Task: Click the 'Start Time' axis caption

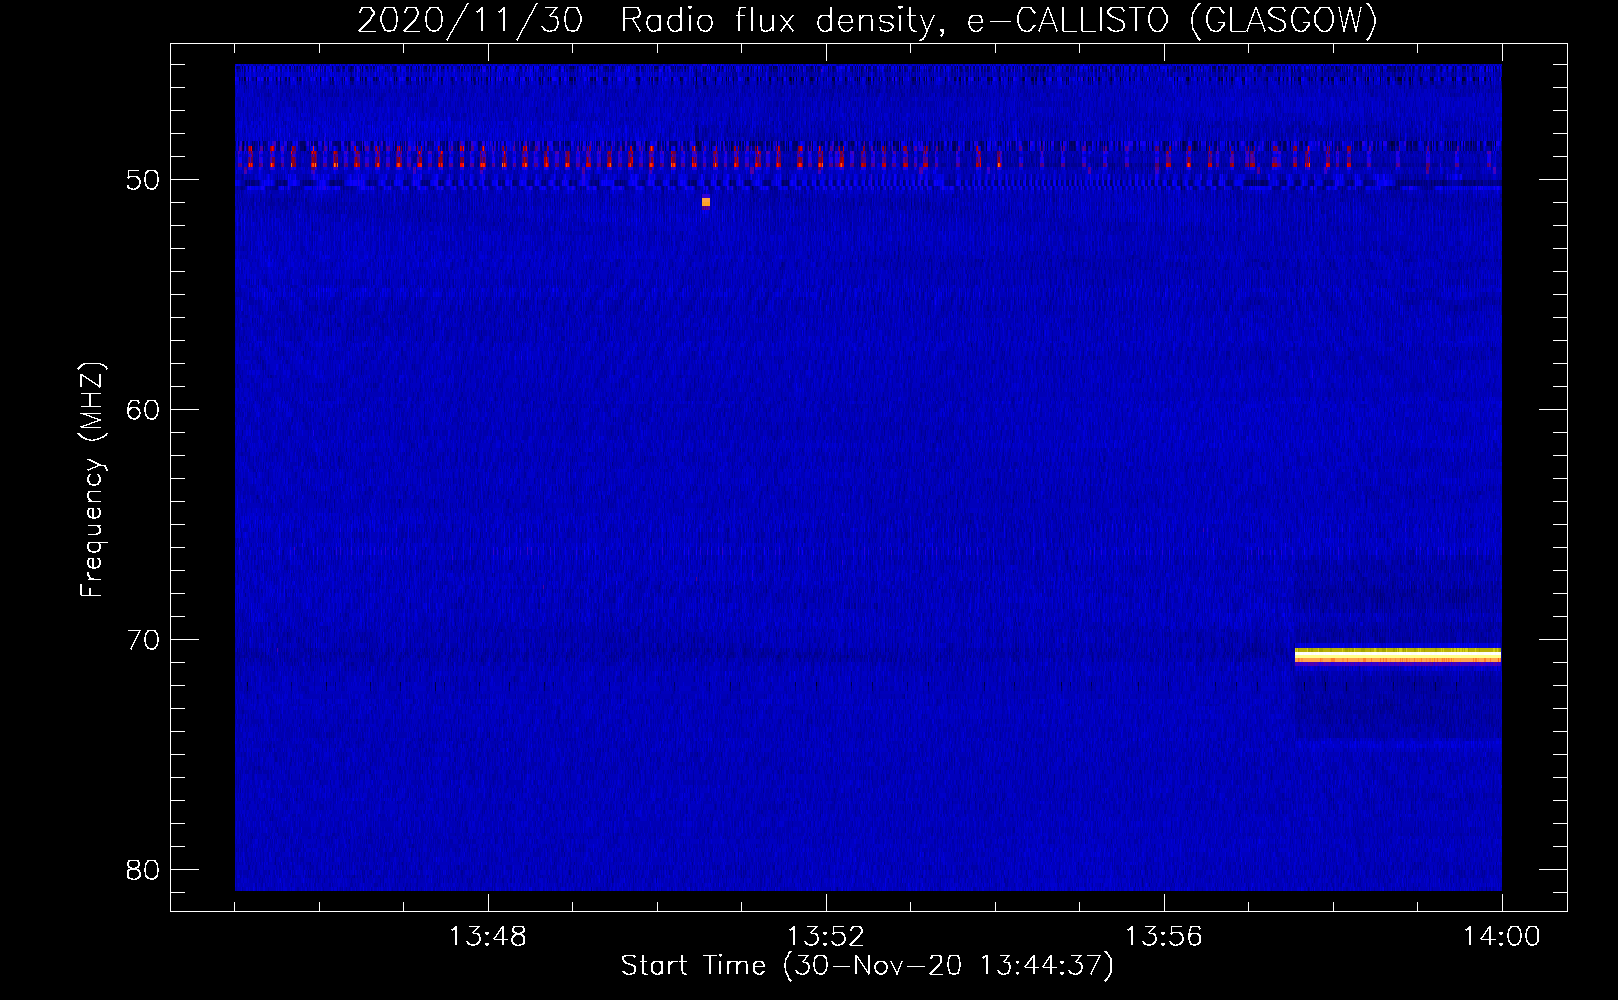Action: (867, 966)
